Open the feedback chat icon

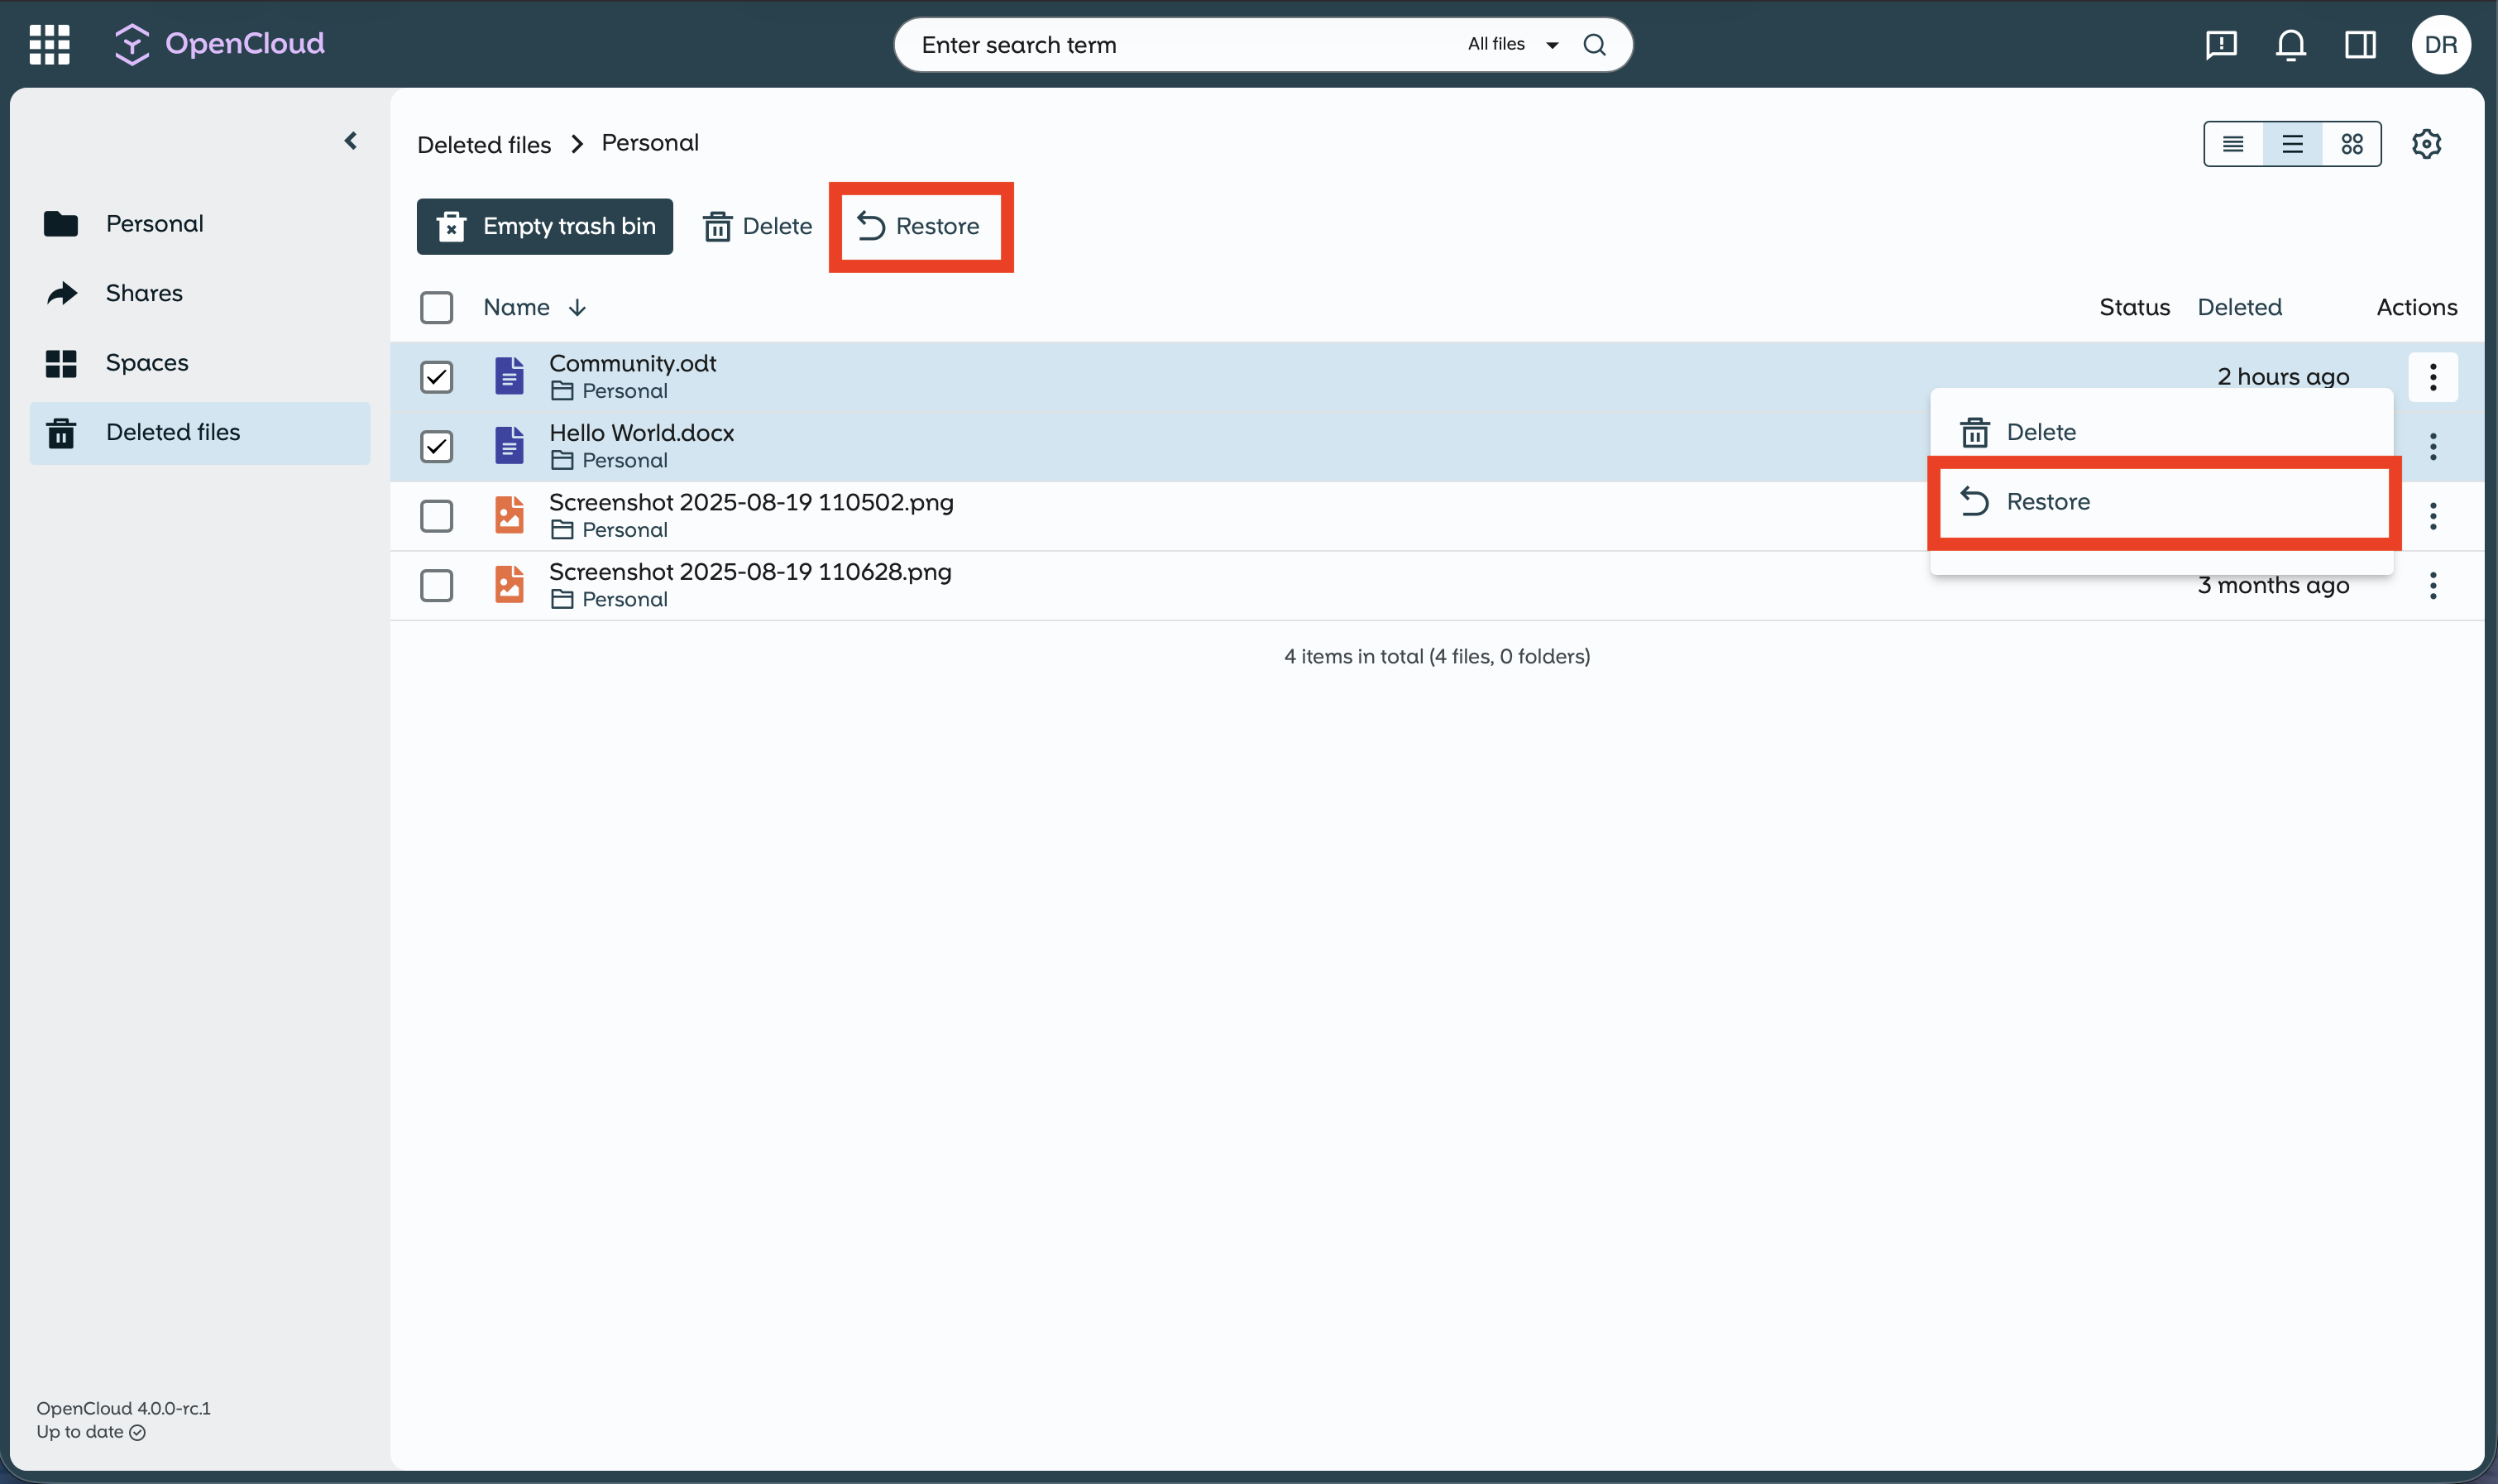coord(2221,44)
